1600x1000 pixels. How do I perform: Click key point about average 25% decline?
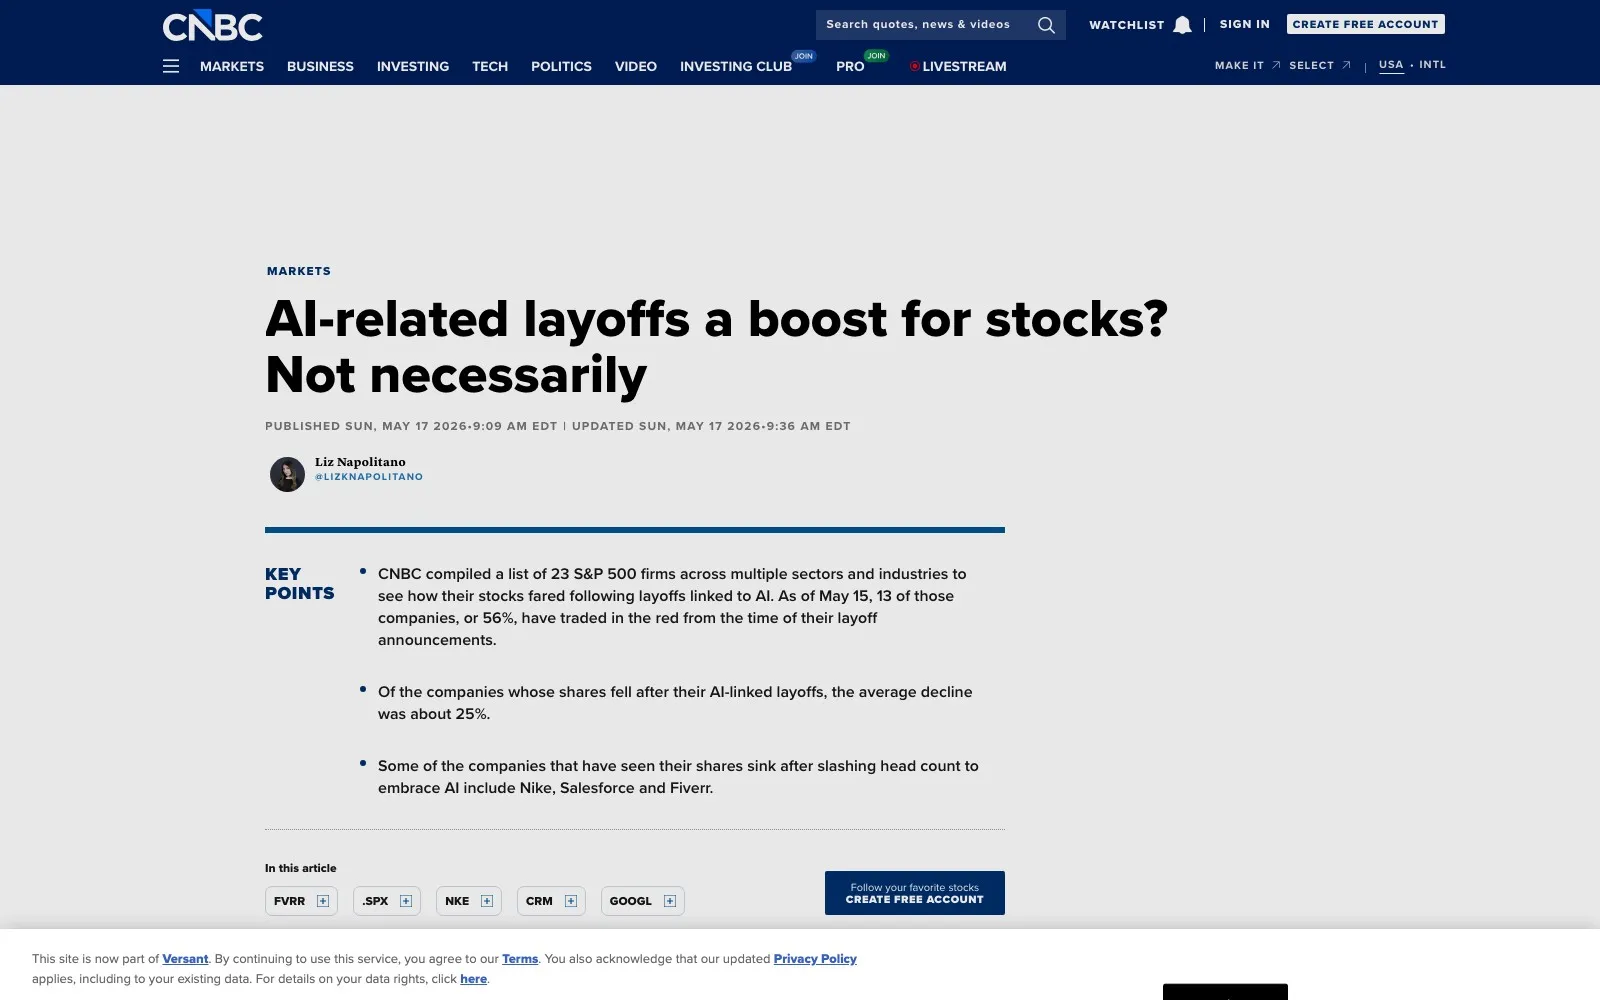pyautogui.click(x=675, y=703)
